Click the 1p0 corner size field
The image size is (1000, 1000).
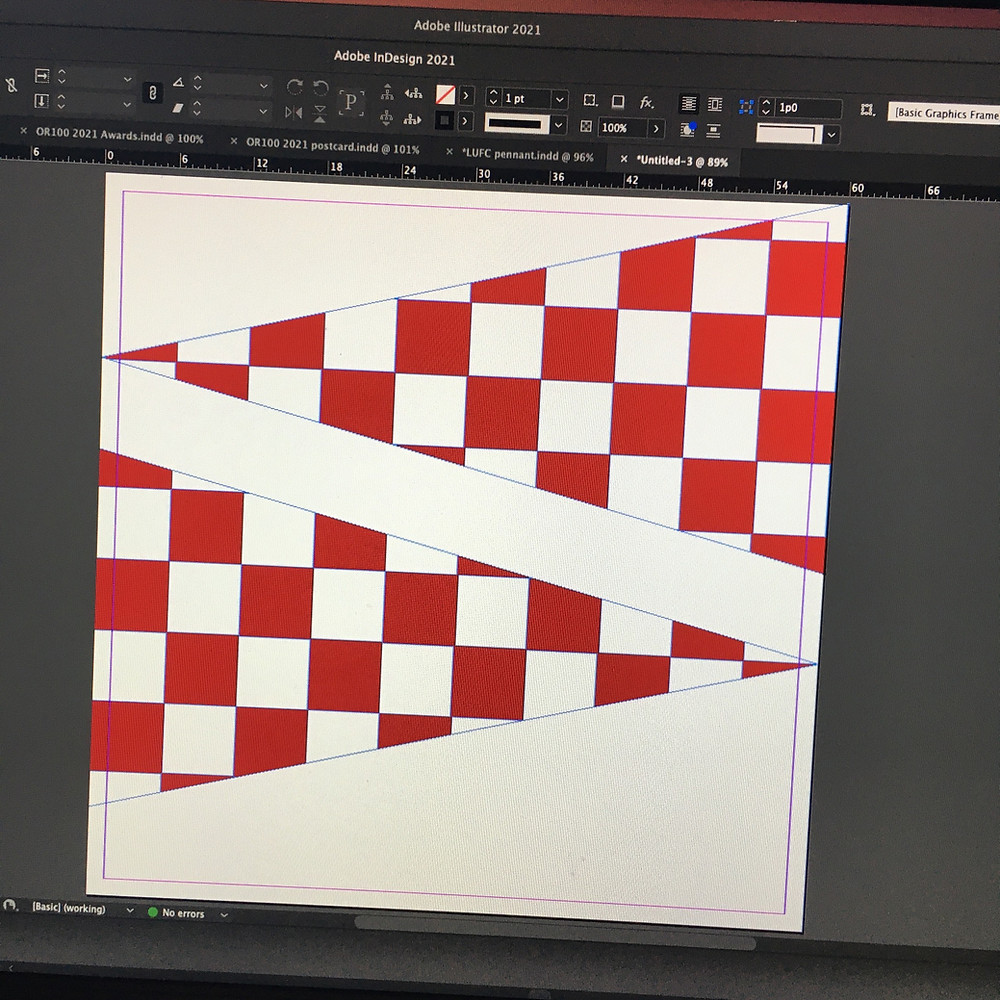[x=808, y=108]
